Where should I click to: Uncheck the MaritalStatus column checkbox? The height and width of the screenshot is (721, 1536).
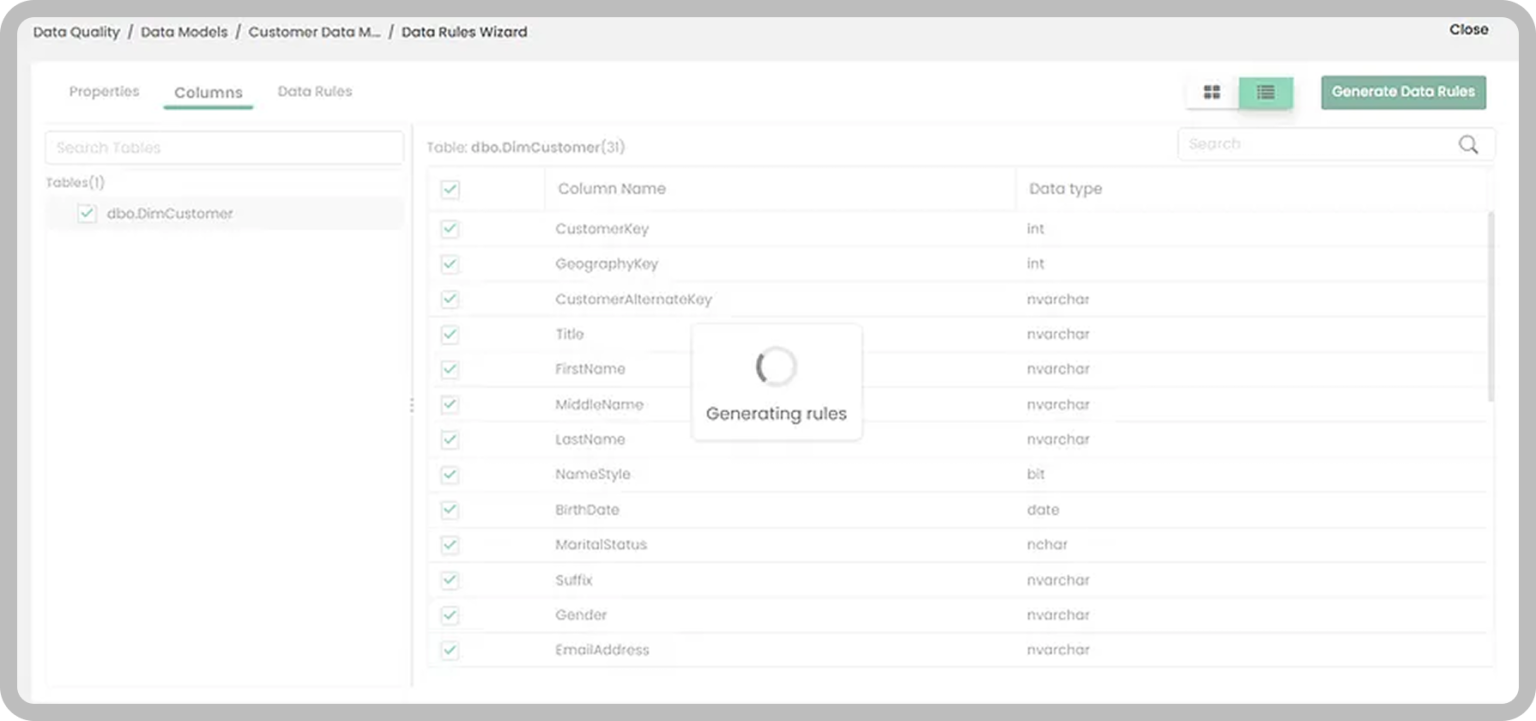click(x=450, y=545)
